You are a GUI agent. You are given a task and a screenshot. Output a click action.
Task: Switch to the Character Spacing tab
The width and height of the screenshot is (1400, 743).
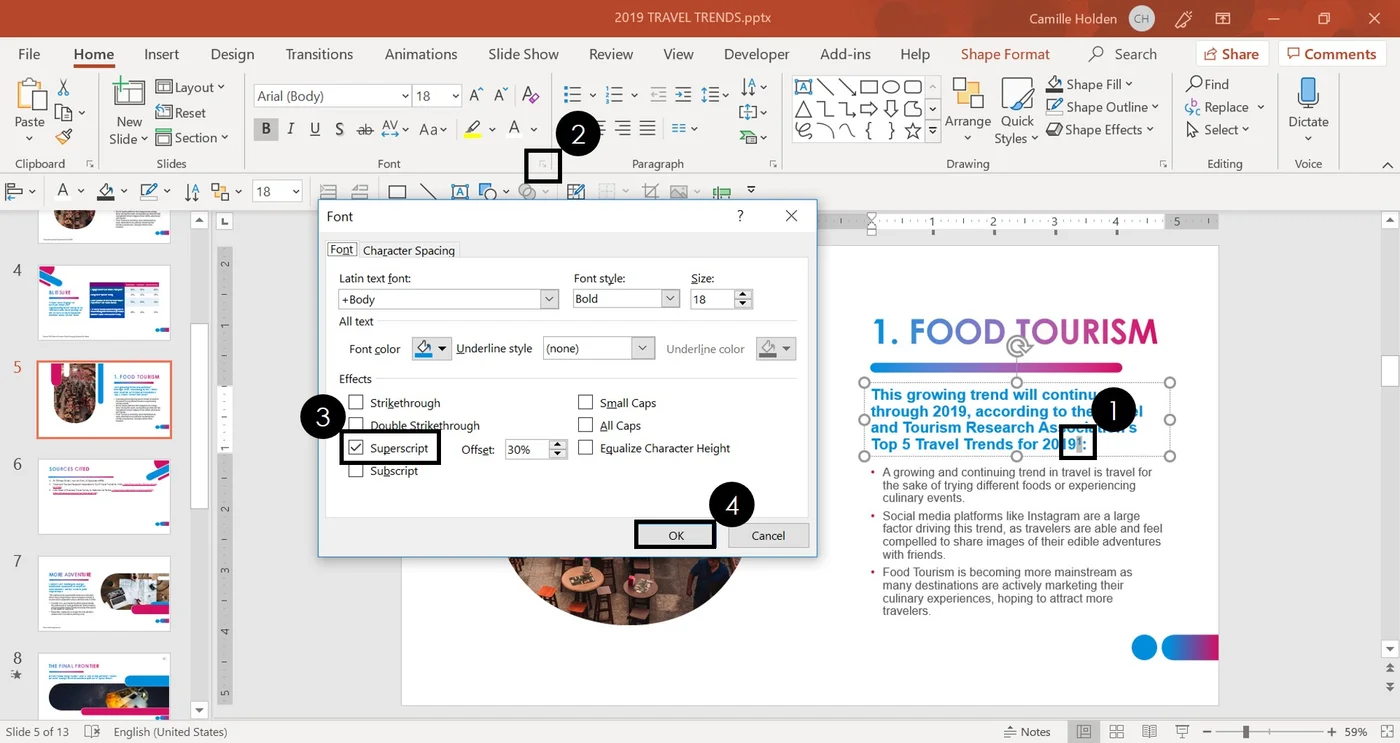coord(409,251)
